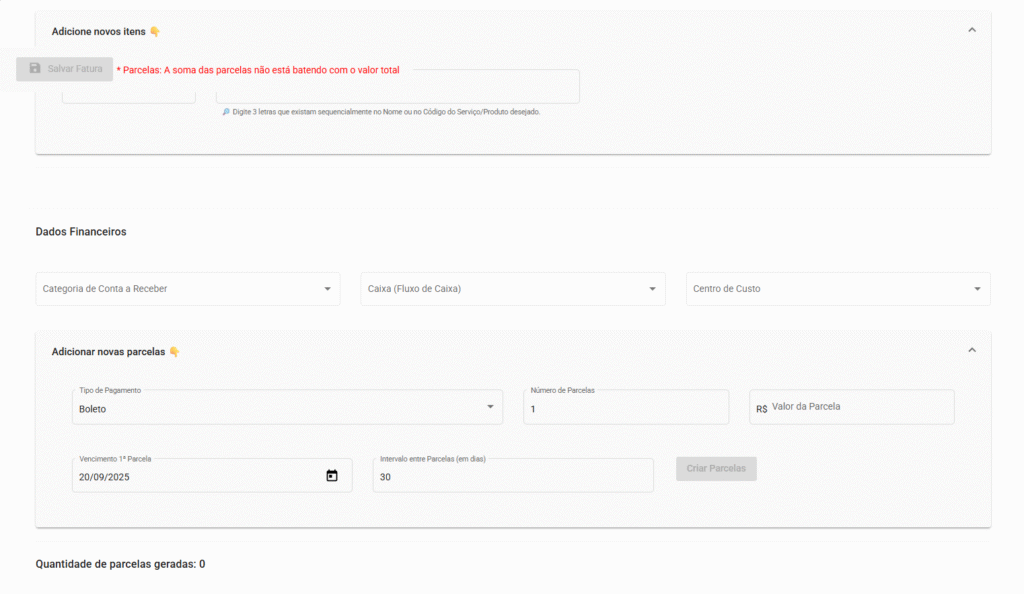Click the pointing hand emoji next to Adicione novos itens
The height and width of the screenshot is (594, 1024).
click(x=155, y=32)
